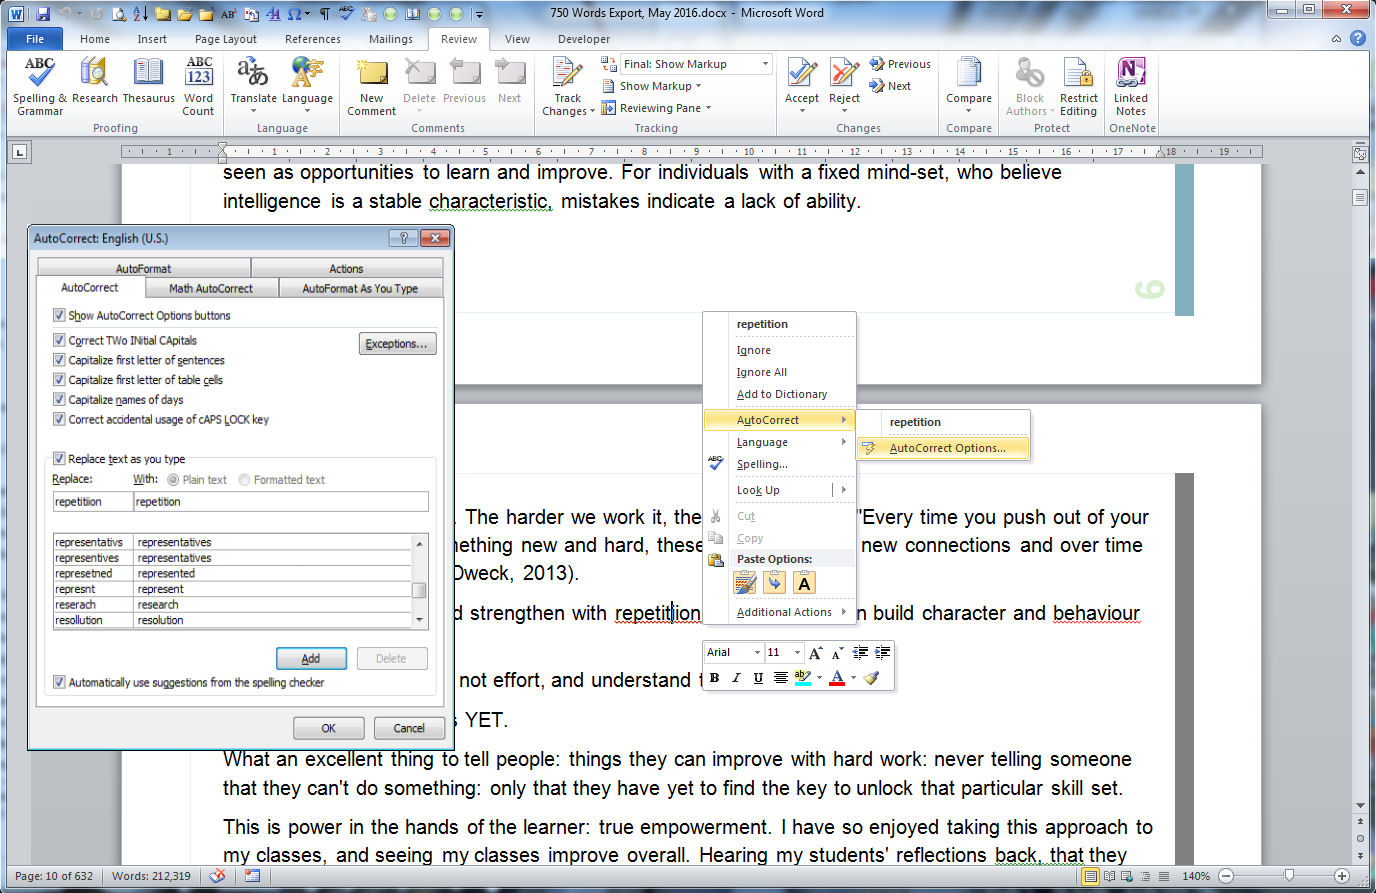Screen dimensions: 1376x893
Task: Click the Compare documents icon
Action: pyautogui.click(x=969, y=73)
